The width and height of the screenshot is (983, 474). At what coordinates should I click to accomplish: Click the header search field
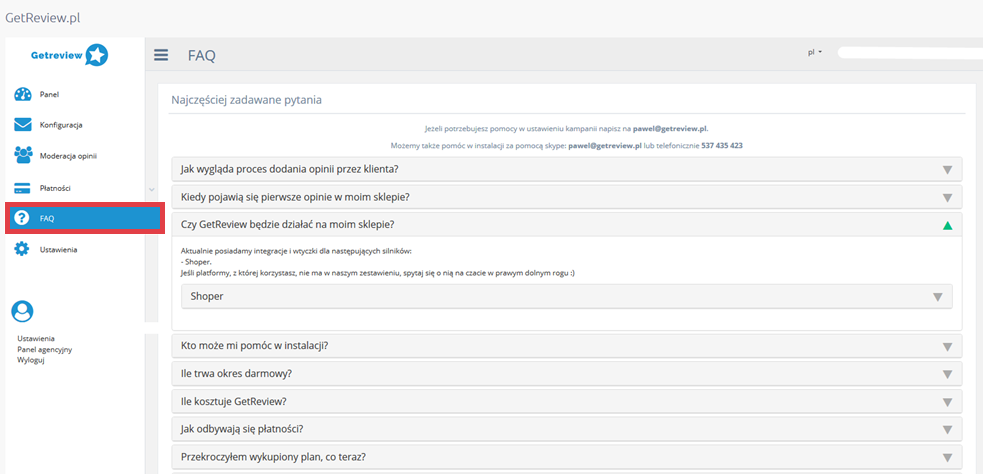click(x=910, y=53)
